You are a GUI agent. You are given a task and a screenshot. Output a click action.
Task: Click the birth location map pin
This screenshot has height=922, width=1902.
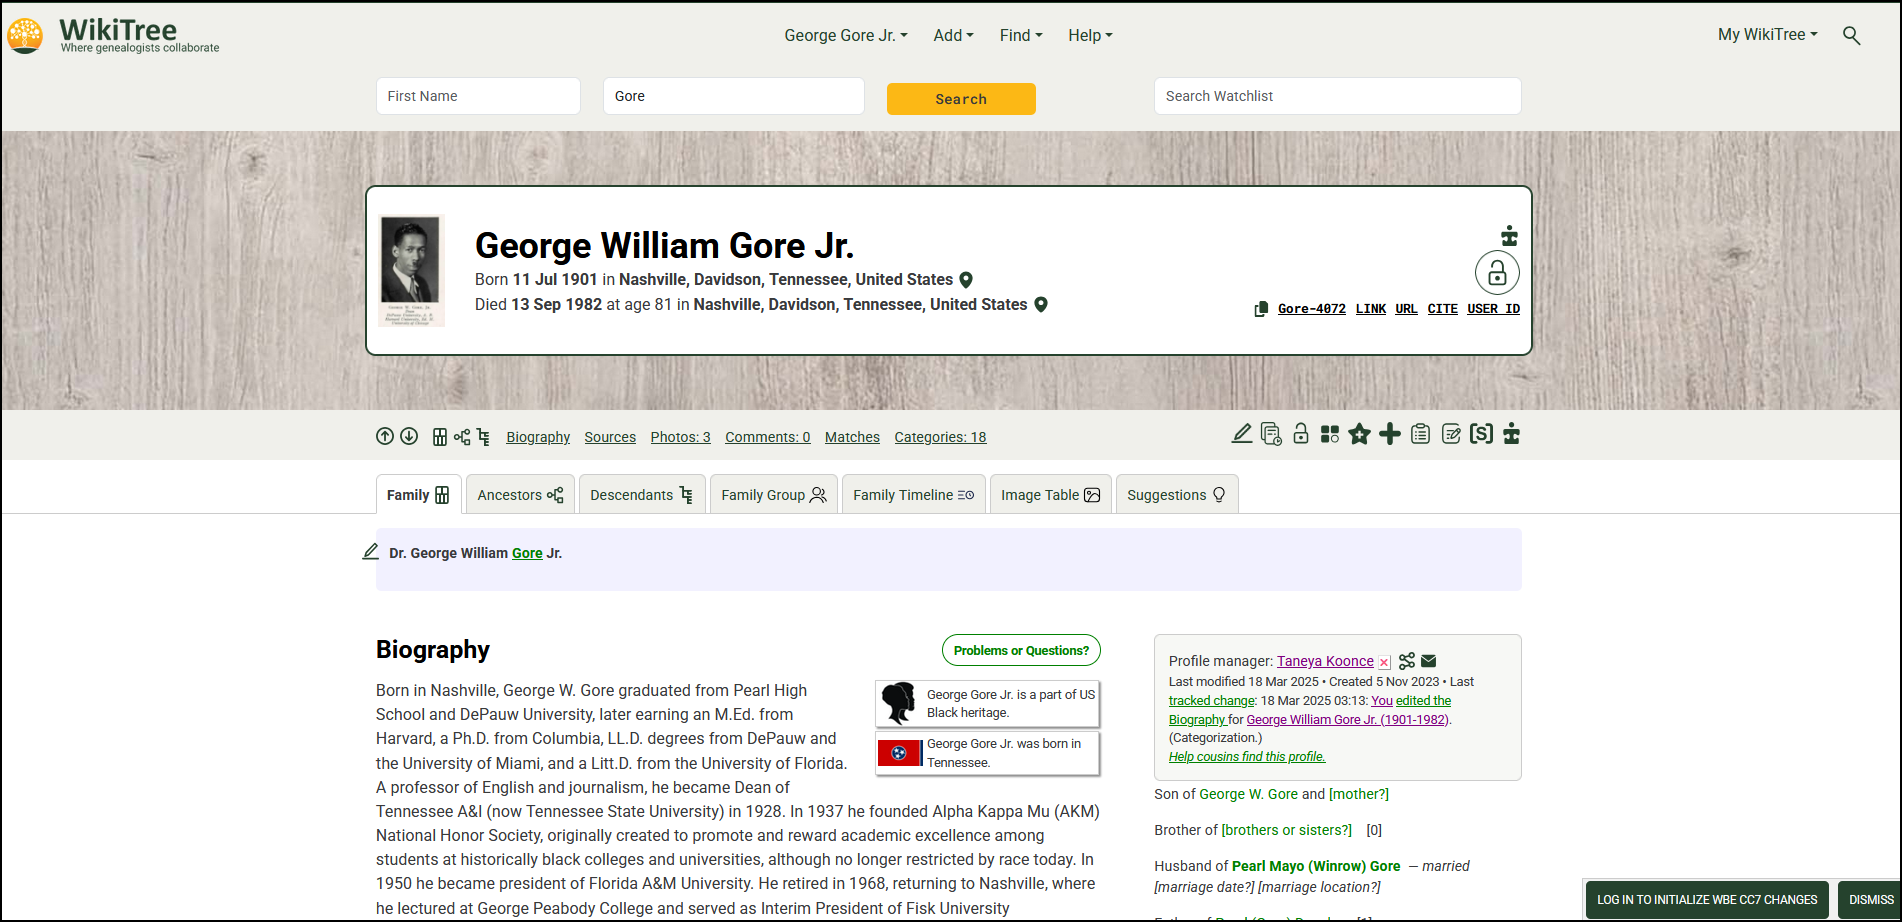pos(966,280)
